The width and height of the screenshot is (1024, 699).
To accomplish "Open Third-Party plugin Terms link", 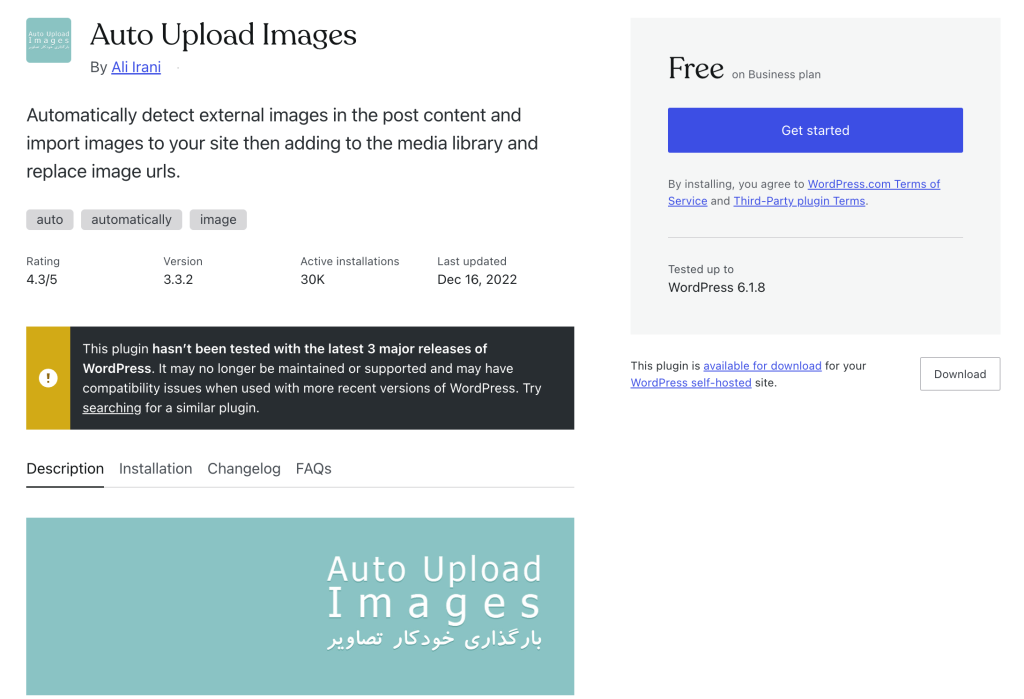I will [799, 201].
